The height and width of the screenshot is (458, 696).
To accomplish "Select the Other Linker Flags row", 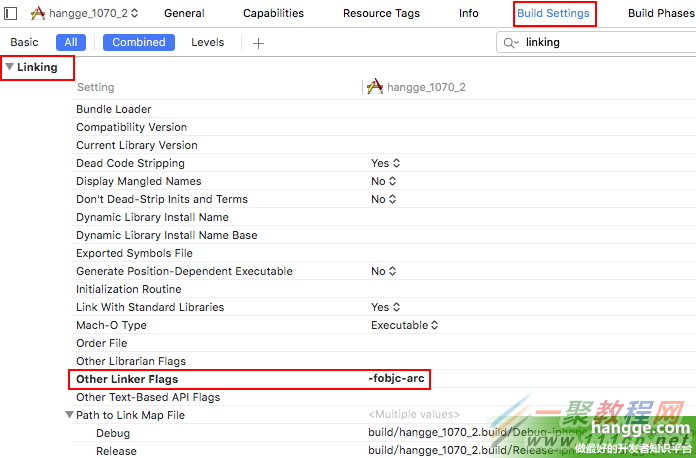I will point(127,379).
